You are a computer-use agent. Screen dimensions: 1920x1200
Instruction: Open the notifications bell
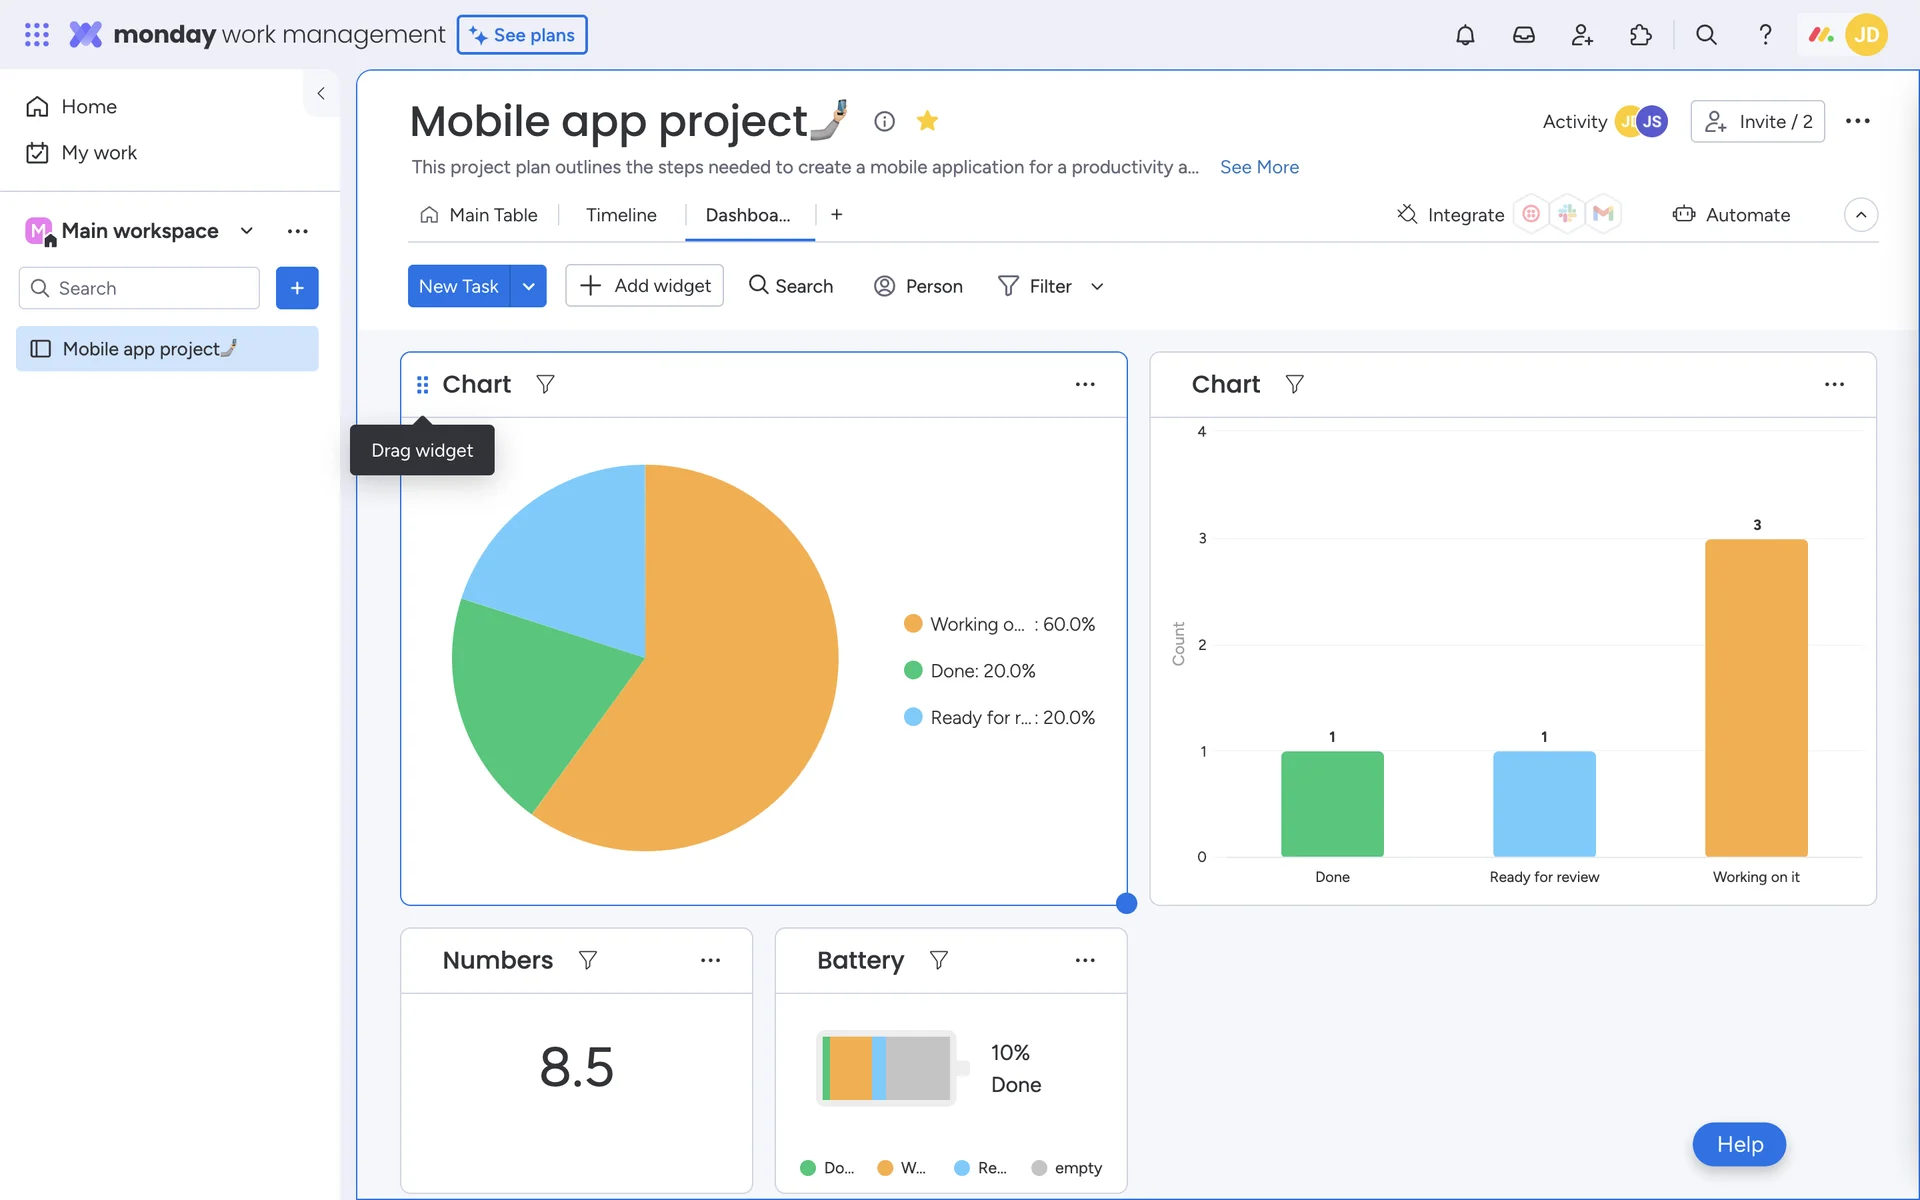pyautogui.click(x=1465, y=35)
